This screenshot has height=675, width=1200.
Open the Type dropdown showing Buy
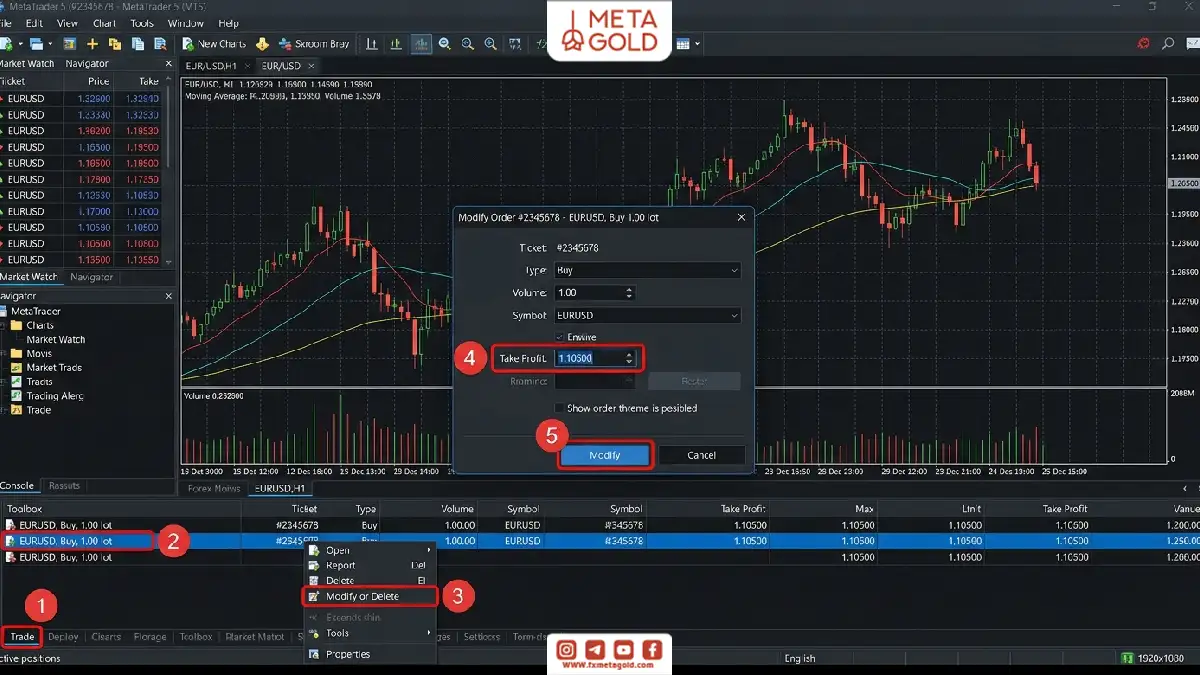pos(647,270)
